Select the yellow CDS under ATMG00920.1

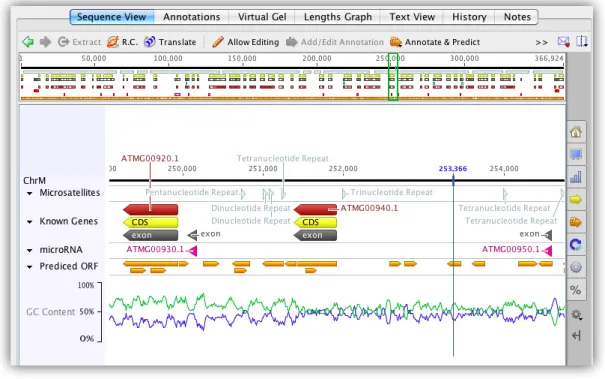[150, 222]
